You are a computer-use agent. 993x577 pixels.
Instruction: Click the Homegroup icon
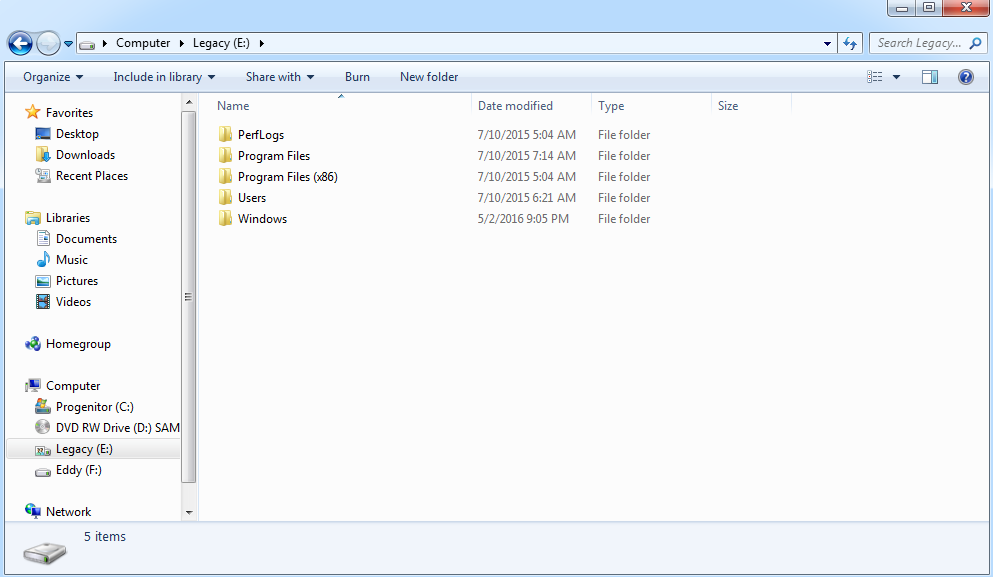pos(33,344)
